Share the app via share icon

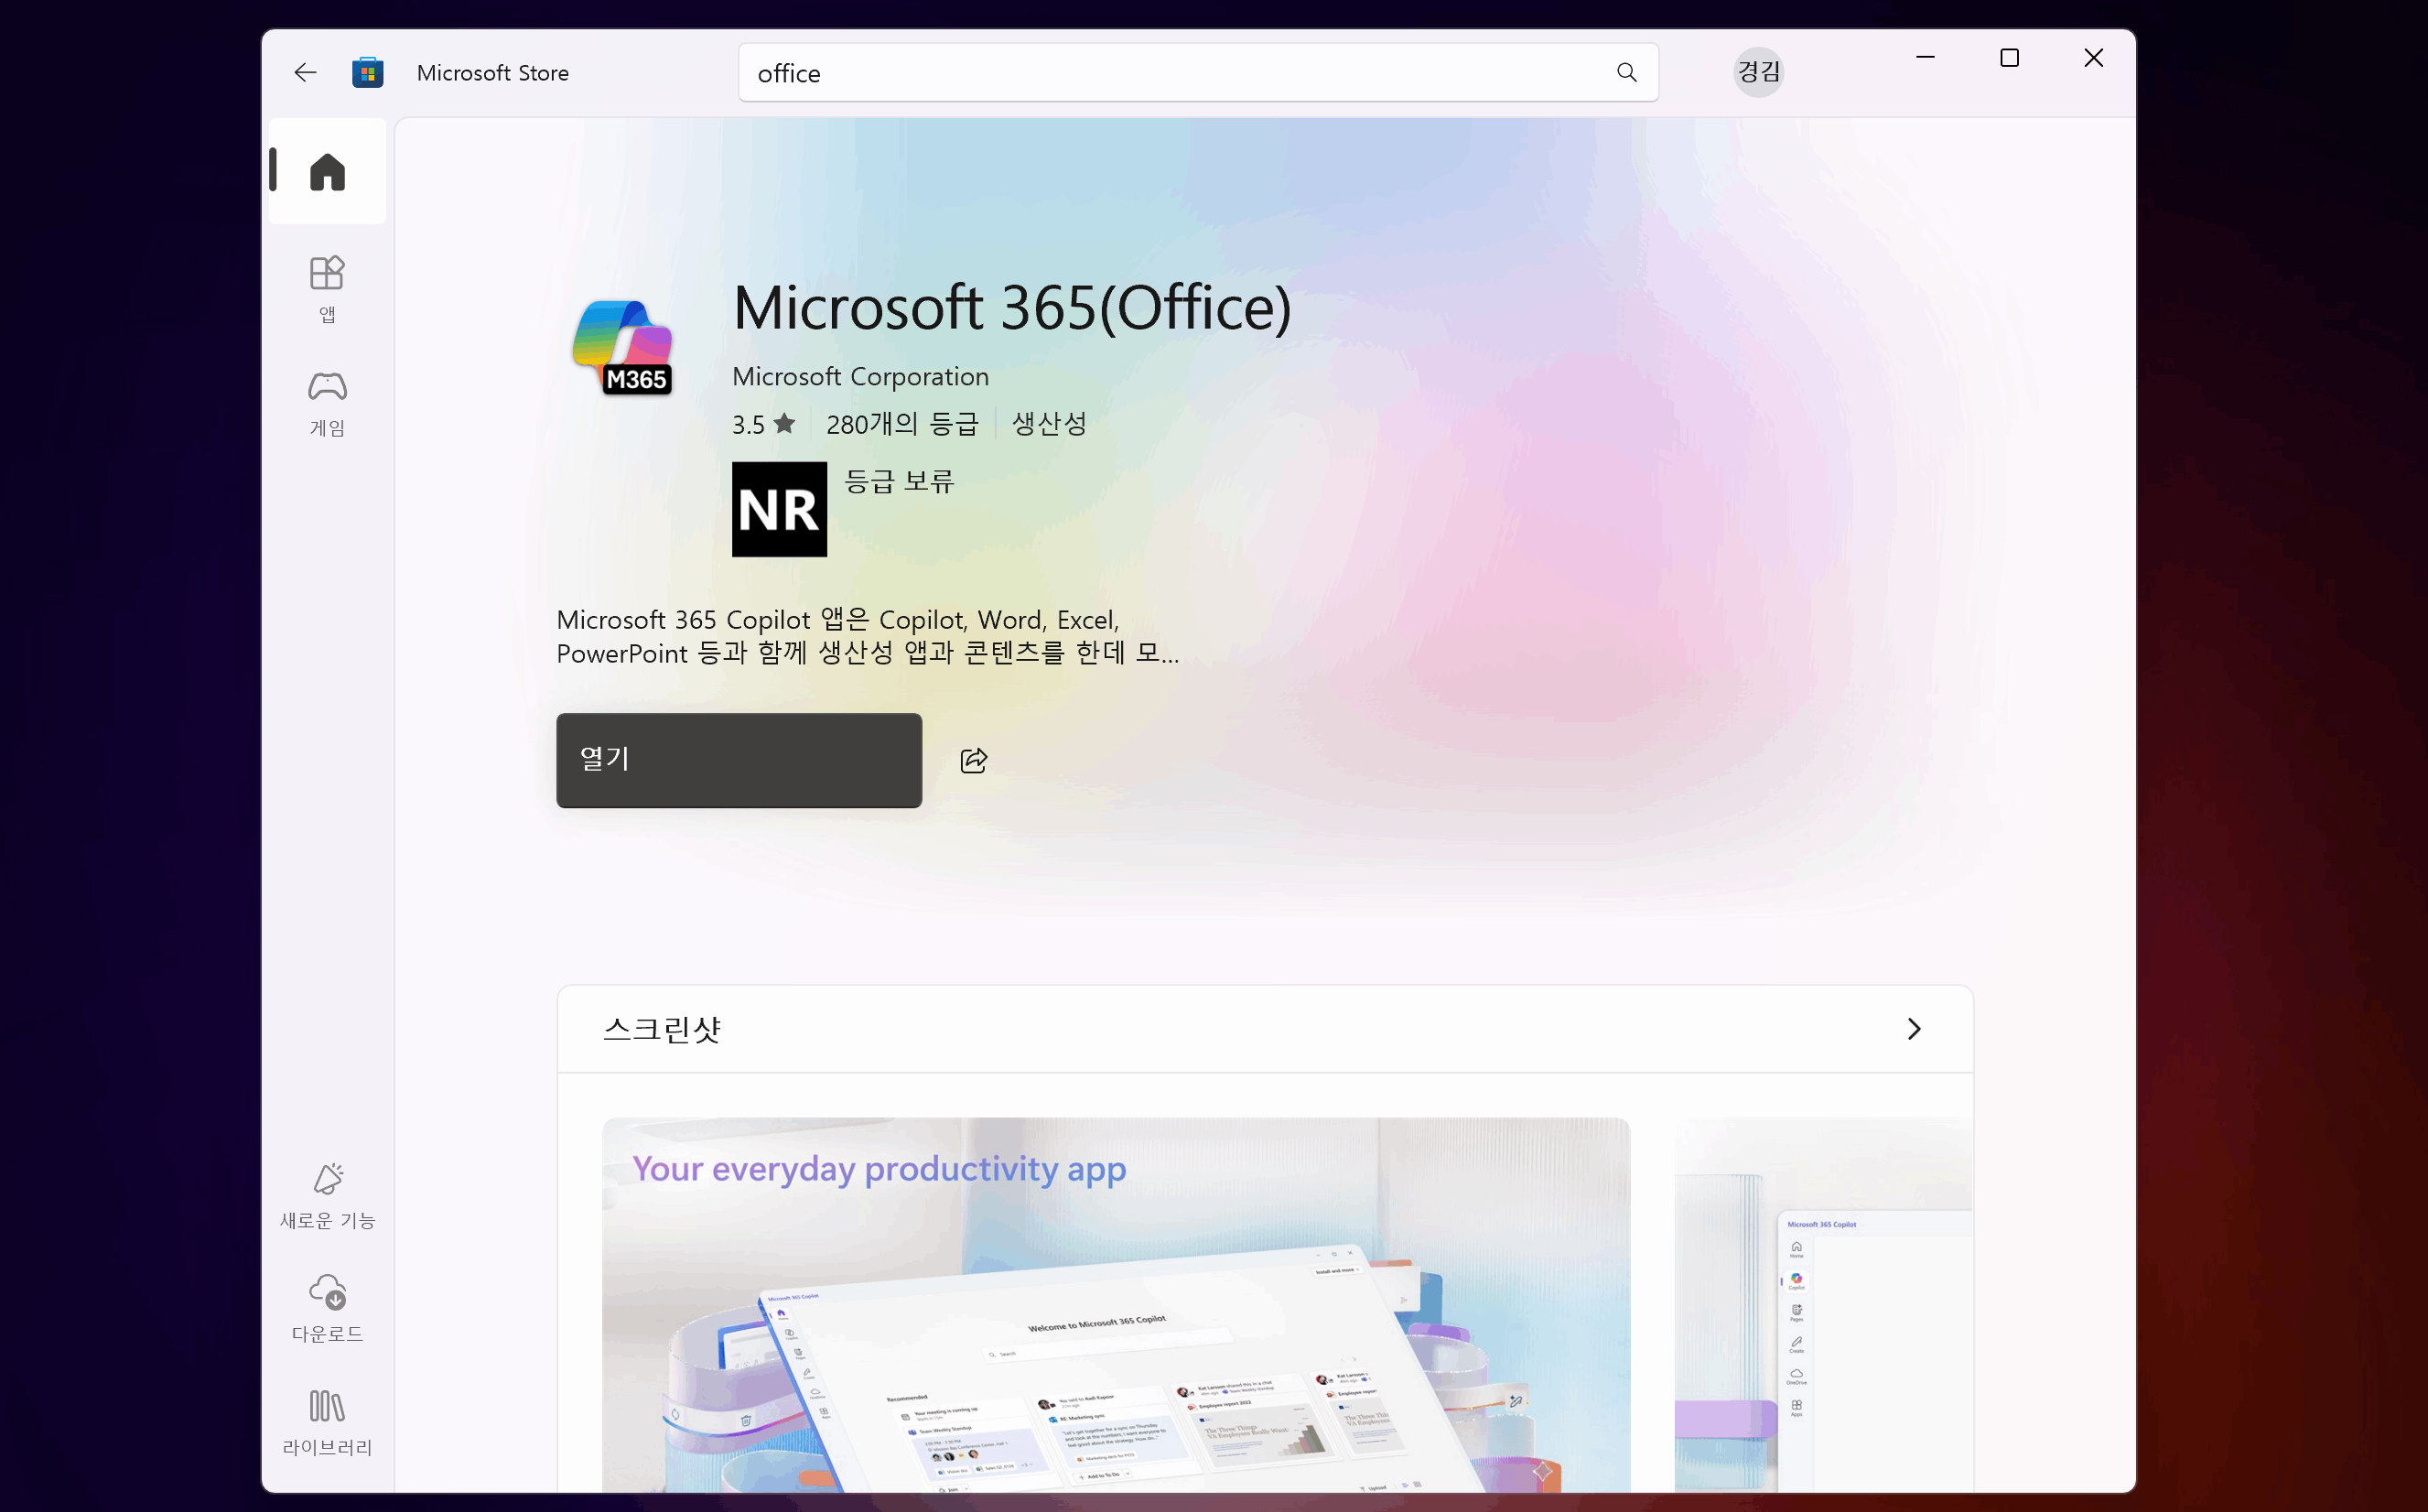tap(974, 760)
